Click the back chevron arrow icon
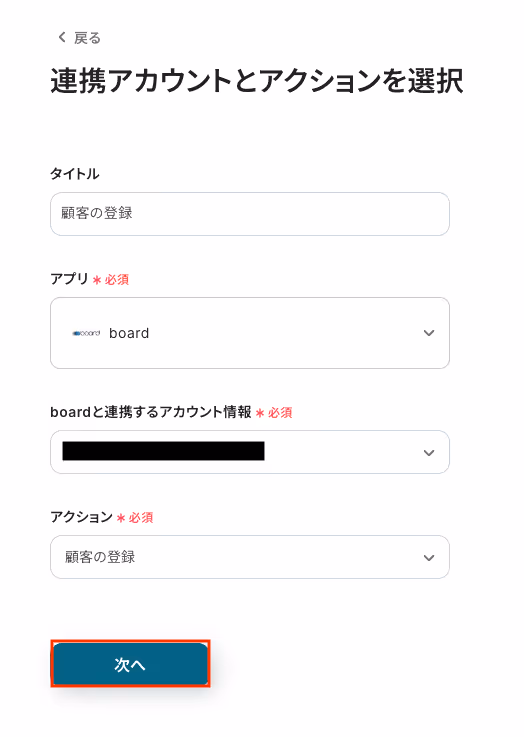 (62, 38)
